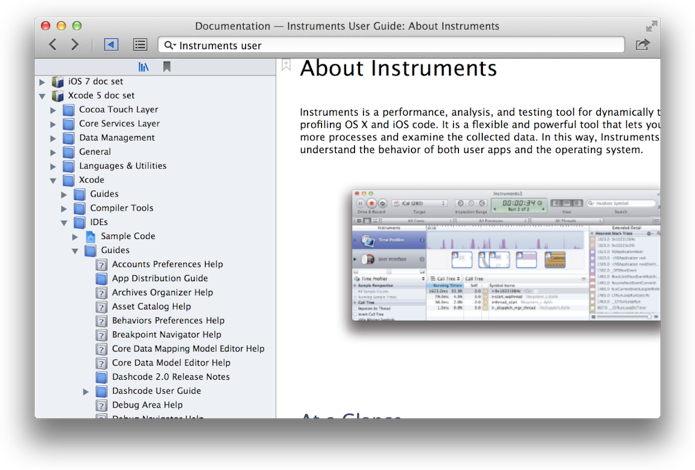This screenshot has width=695, height=470.
Task: Show the table of contents list button
Action: pos(140,44)
